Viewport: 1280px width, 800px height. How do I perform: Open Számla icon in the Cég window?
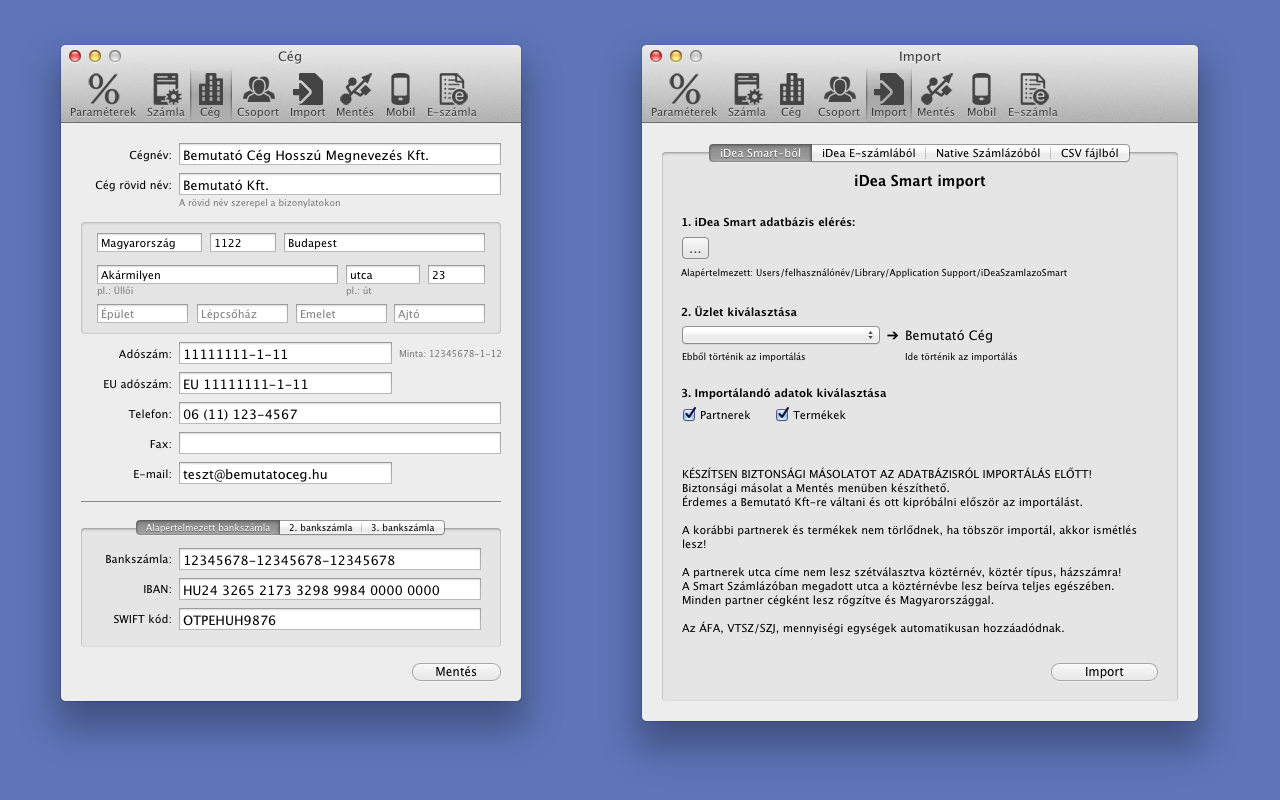pyautogui.click(x=166, y=95)
